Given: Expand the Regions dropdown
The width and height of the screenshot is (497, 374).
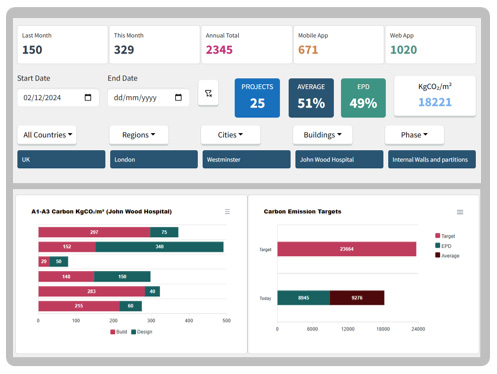Looking at the screenshot, I should [139, 135].
